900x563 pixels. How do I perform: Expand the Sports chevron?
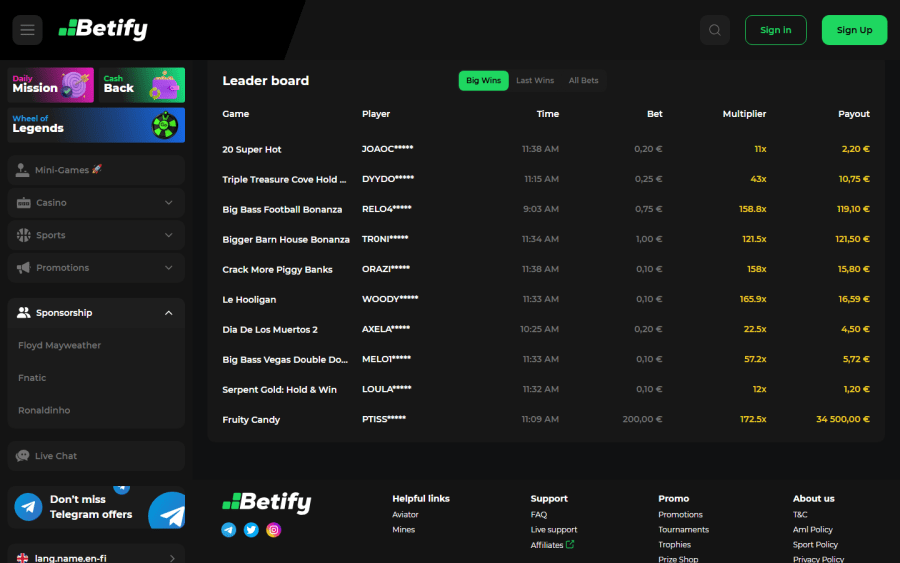point(169,235)
